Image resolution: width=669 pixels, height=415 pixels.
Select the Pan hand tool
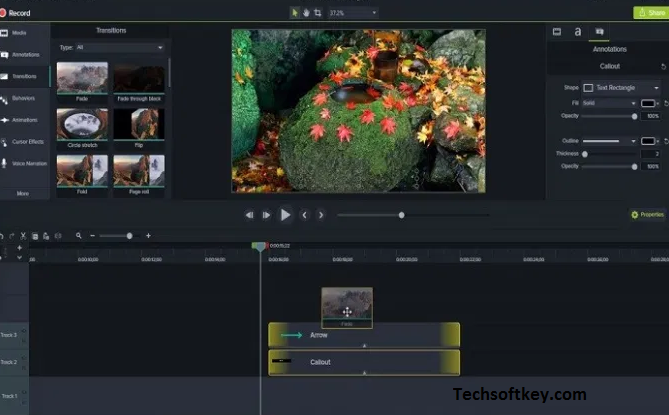click(306, 13)
